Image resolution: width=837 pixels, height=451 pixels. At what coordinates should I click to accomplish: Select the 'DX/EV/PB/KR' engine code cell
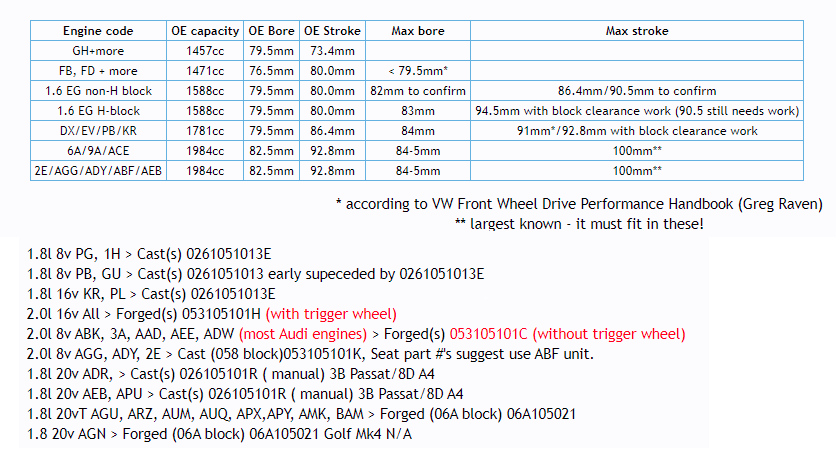[98, 131]
